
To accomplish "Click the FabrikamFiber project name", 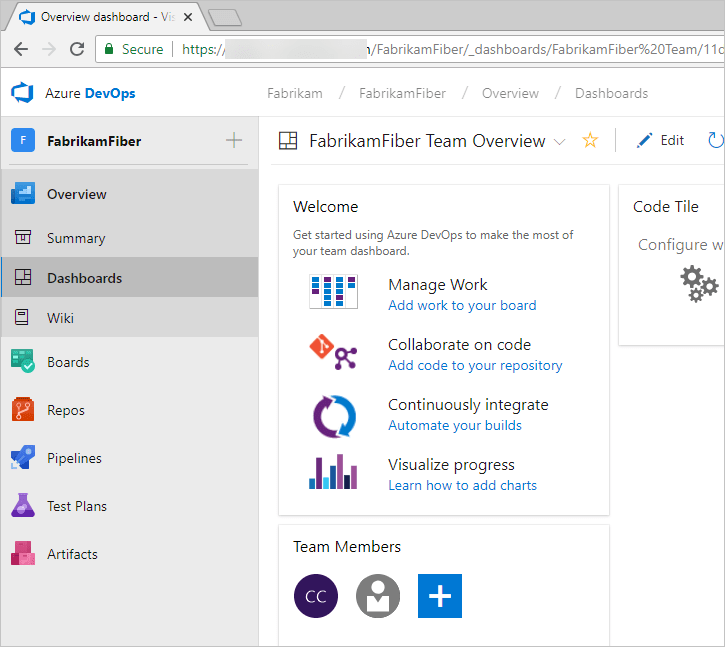I will click(94, 141).
